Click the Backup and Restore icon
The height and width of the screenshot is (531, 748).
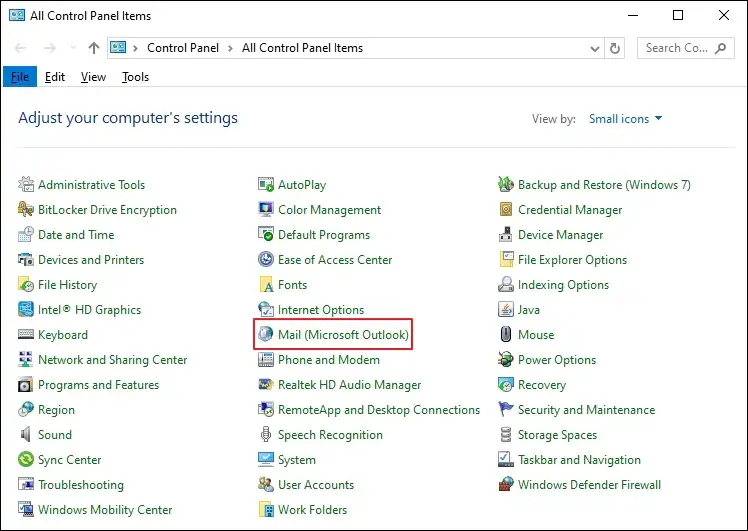coord(506,184)
